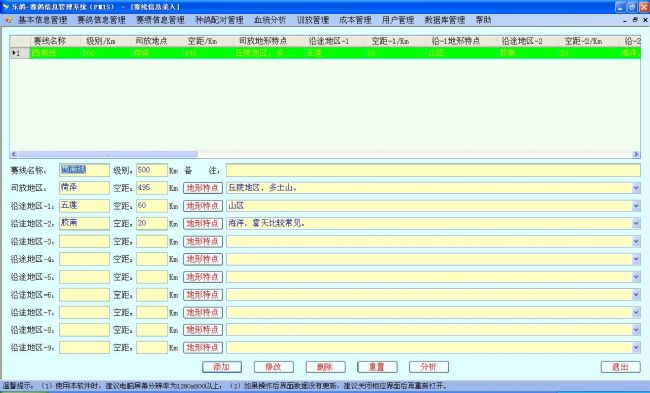650x393 pixels.
Task: Expand terrain dropdown for 沿途地区-9
Action: tap(636, 347)
